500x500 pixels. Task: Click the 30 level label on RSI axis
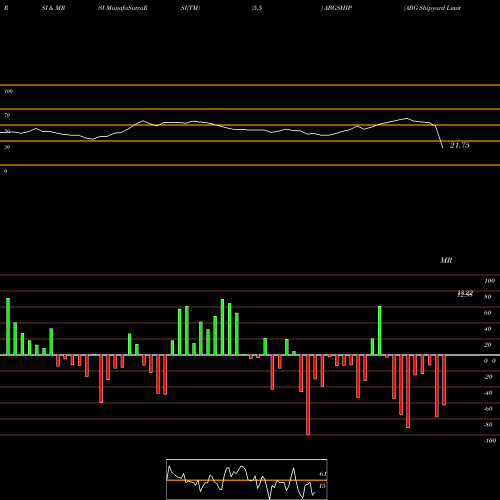(x=7, y=147)
